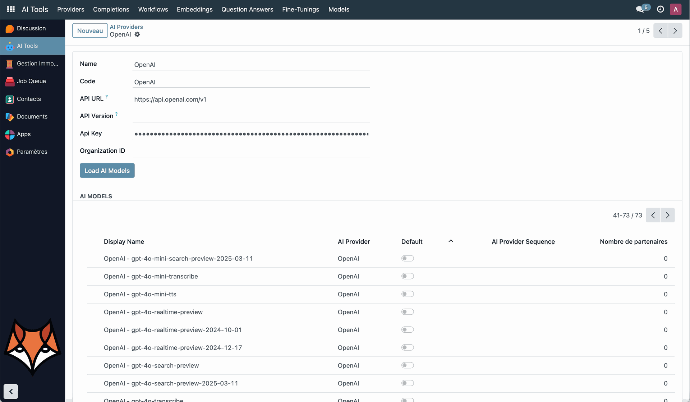Collapse the sidebar with the arrow button
This screenshot has height=402, width=690.
point(11,391)
